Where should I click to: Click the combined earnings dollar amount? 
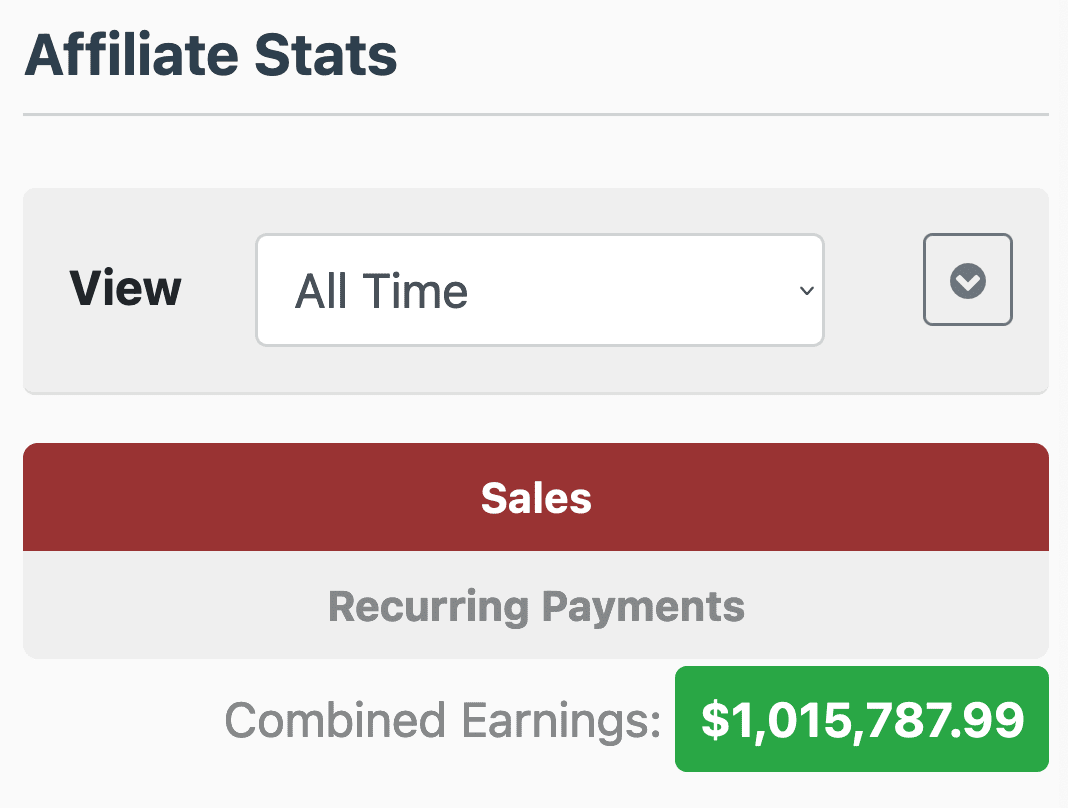[x=861, y=719]
